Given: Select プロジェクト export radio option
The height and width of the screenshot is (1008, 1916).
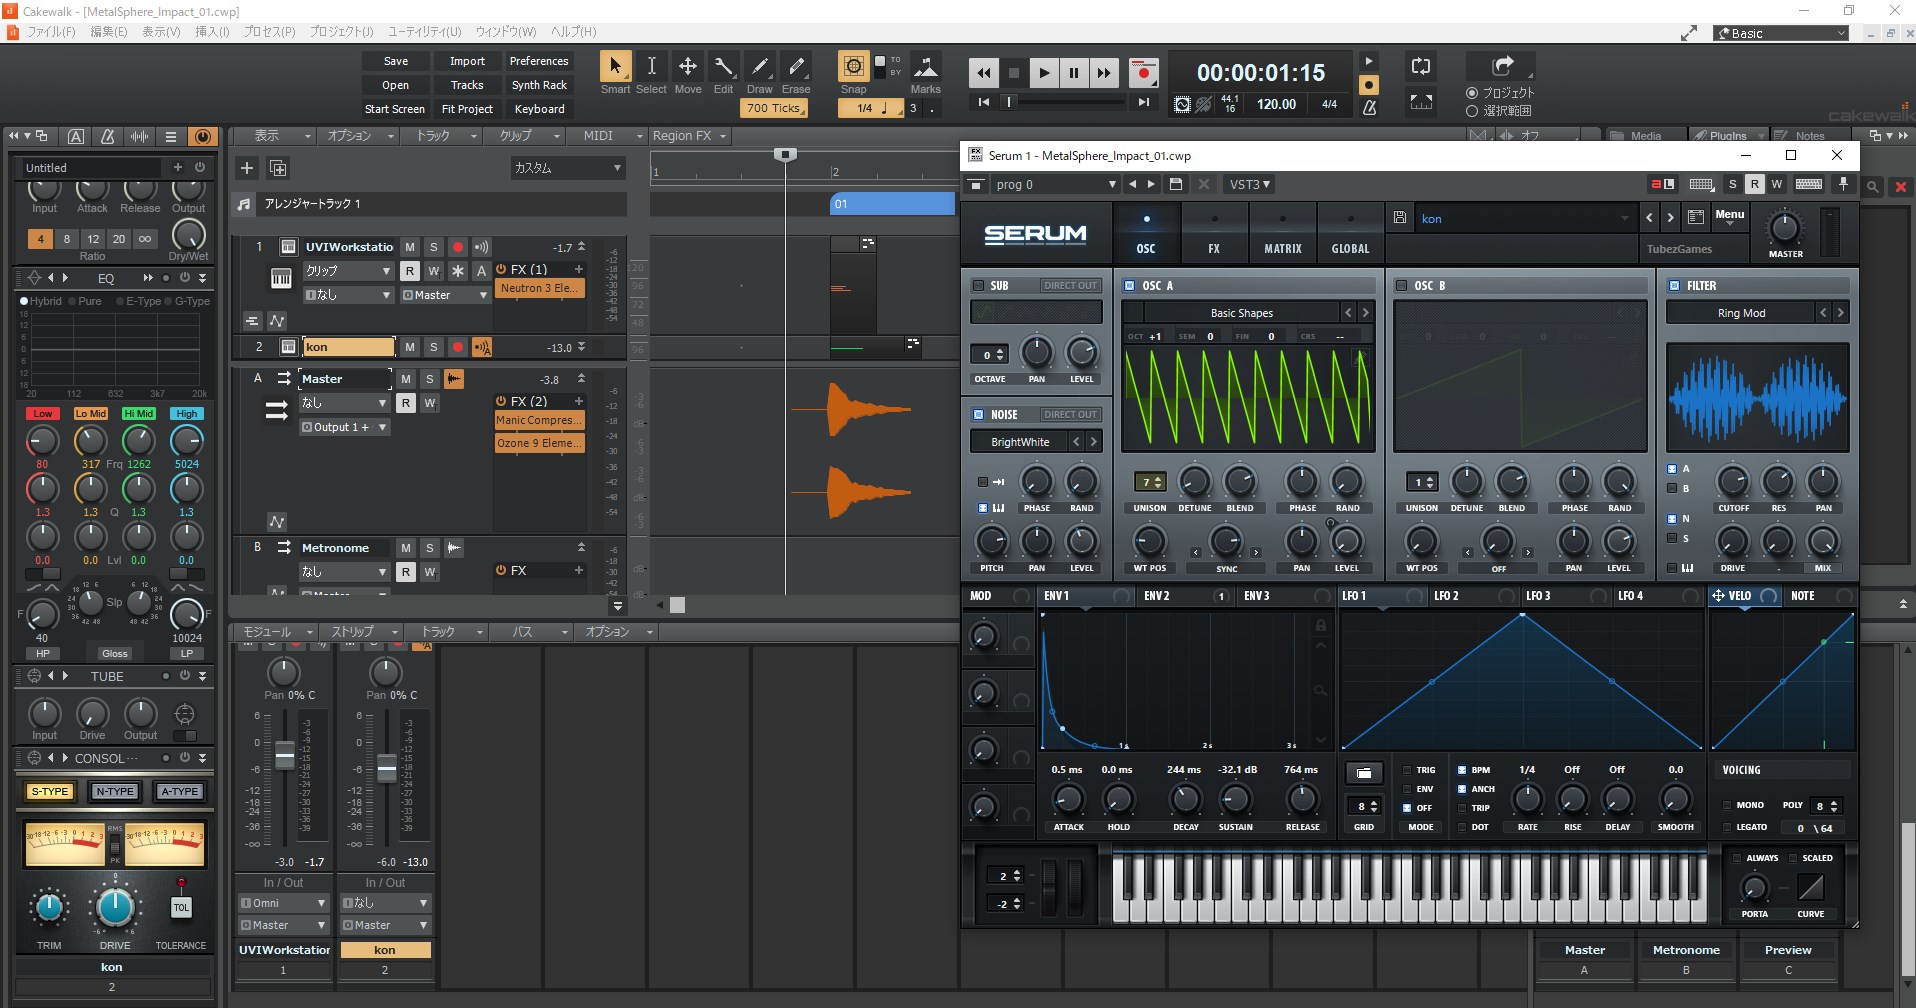Looking at the screenshot, I should click(x=1472, y=93).
